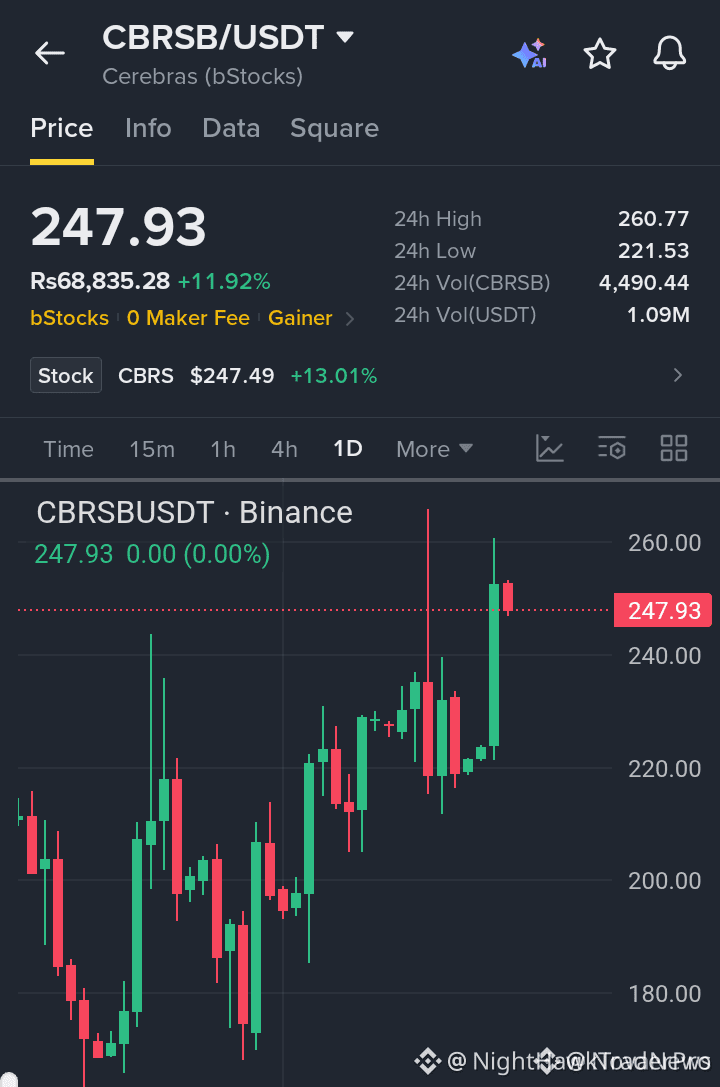Tap the CBRSBUSDT · Binance chart title
The height and width of the screenshot is (1087, 720).
point(194,512)
